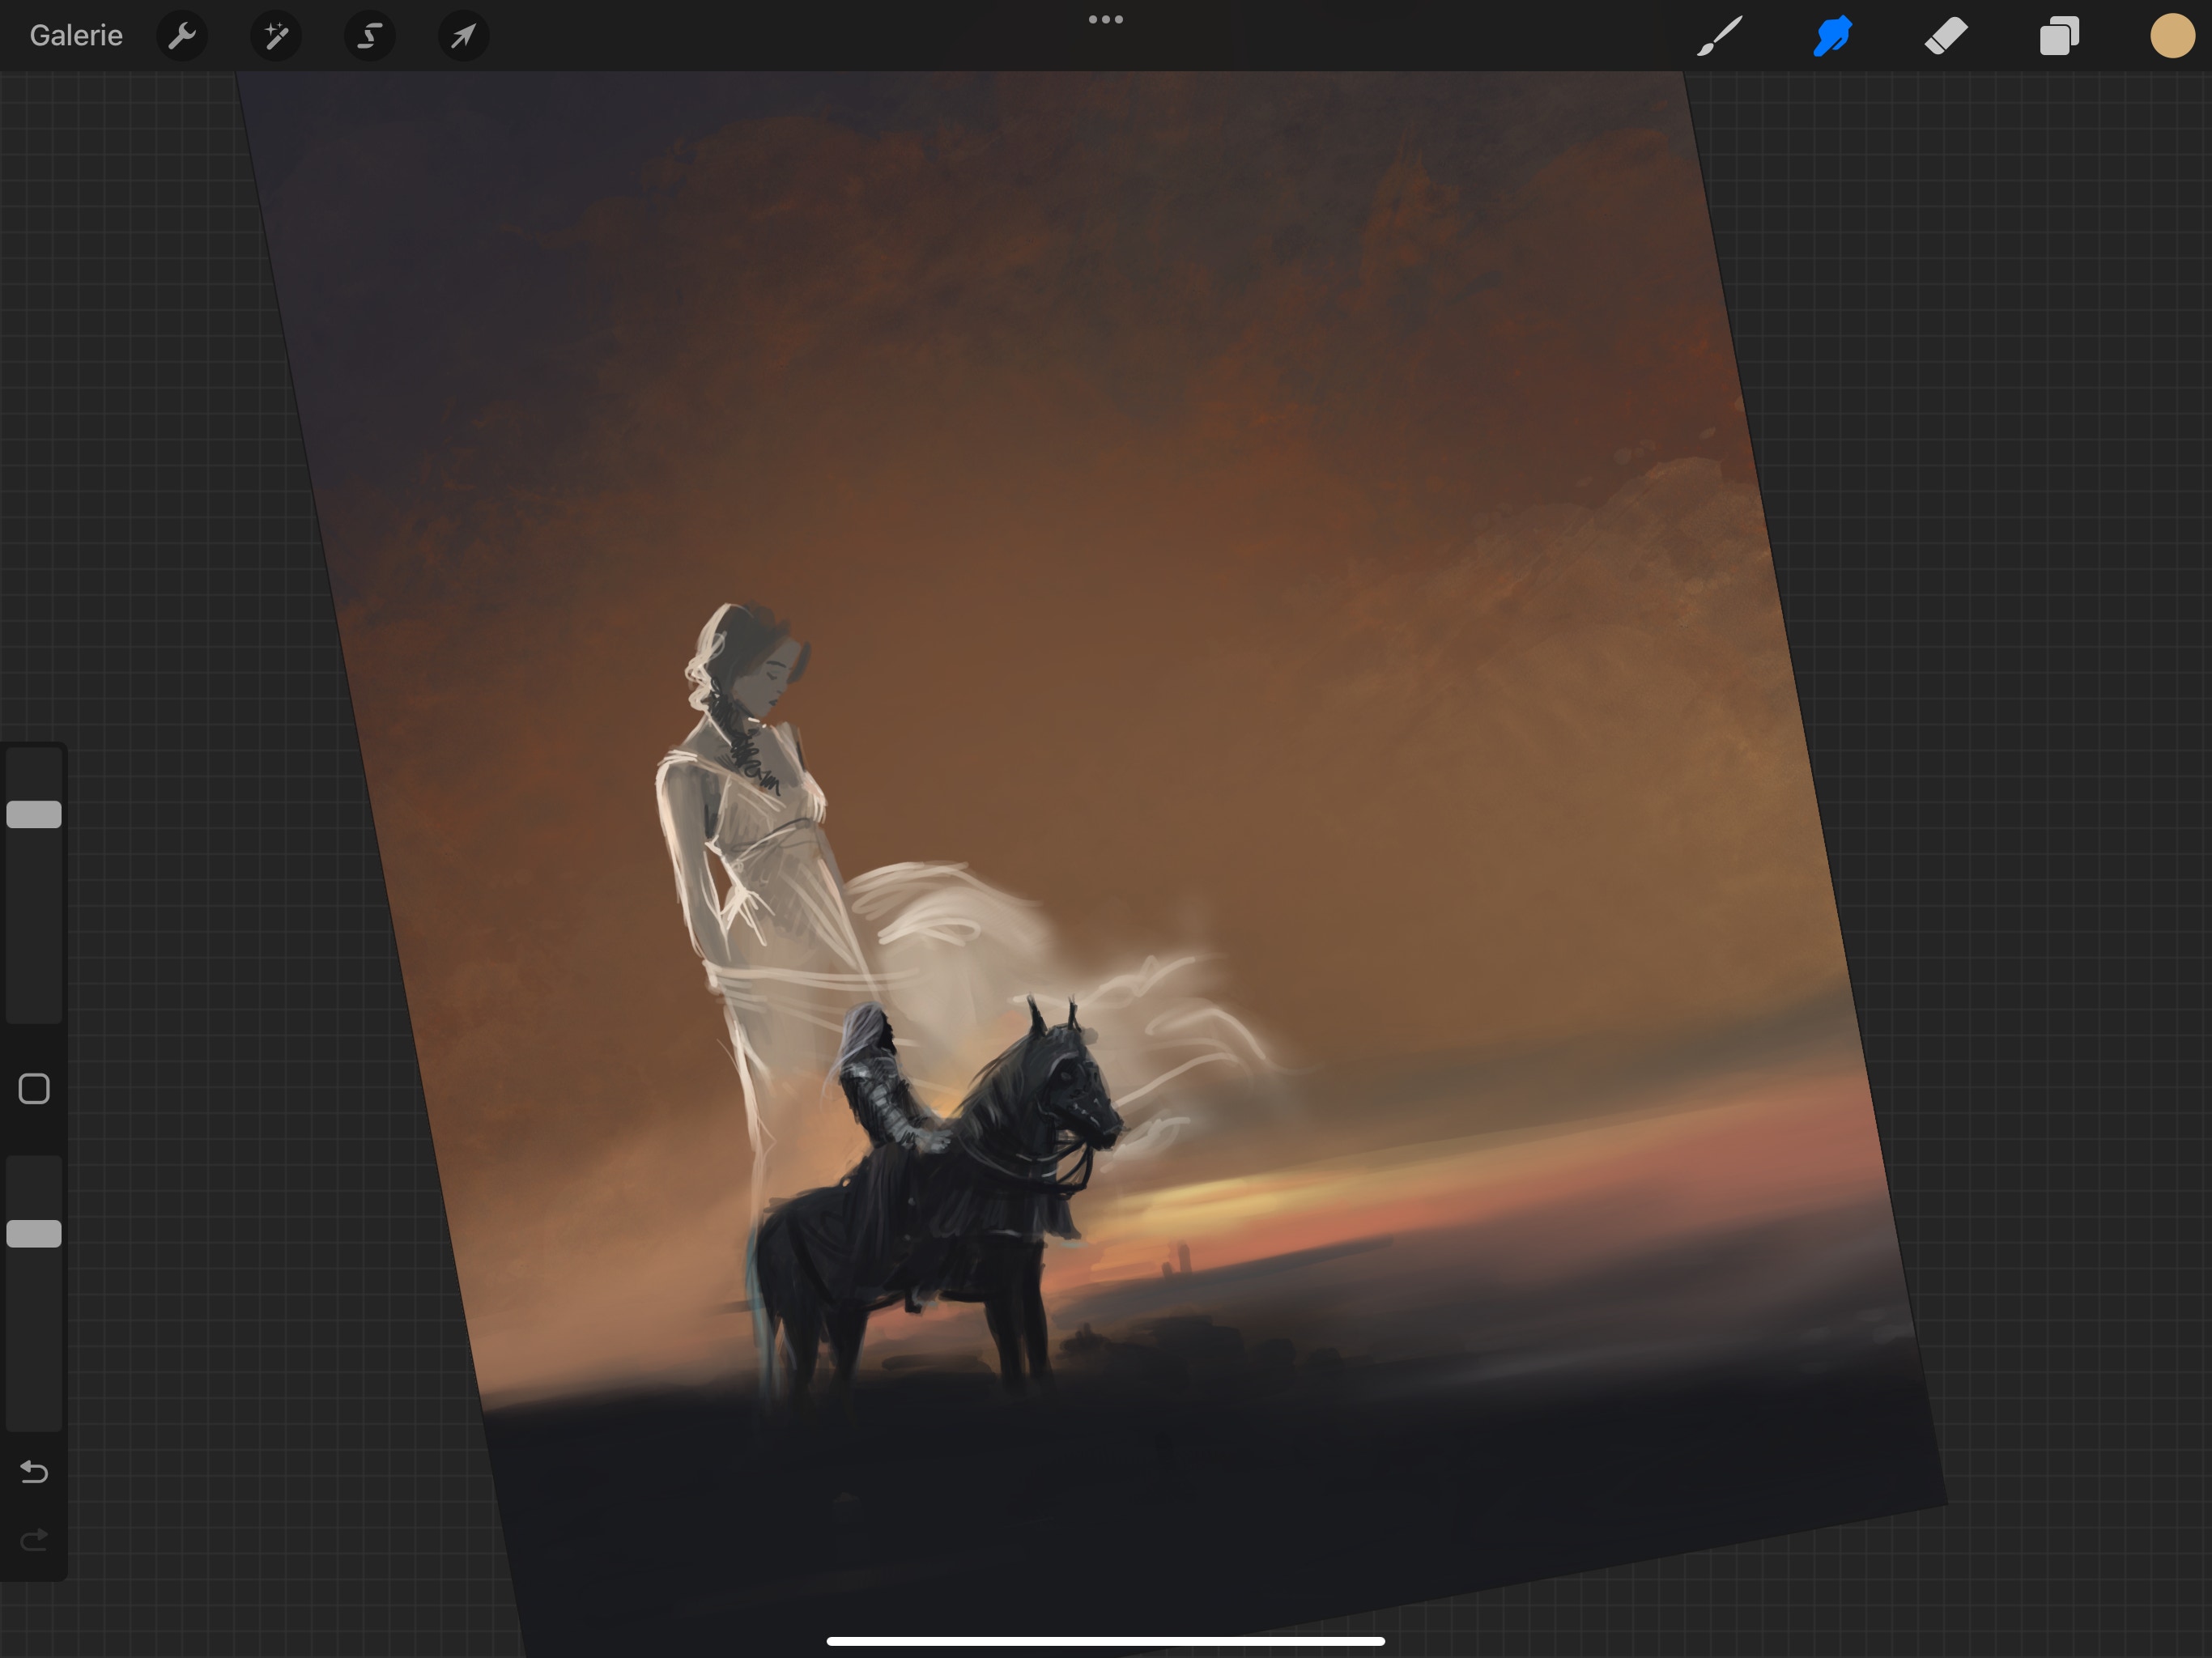
Task: Select the Paint brush tool
Action: (x=1720, y=36)
